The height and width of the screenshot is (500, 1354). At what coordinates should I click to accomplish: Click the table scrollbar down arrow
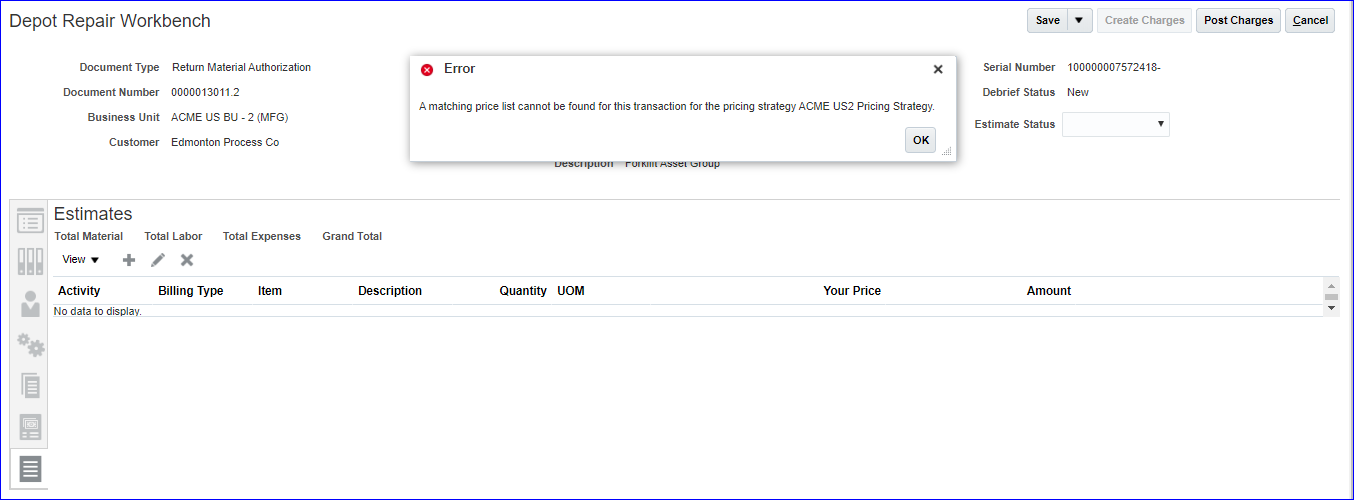pos(1331,309)
